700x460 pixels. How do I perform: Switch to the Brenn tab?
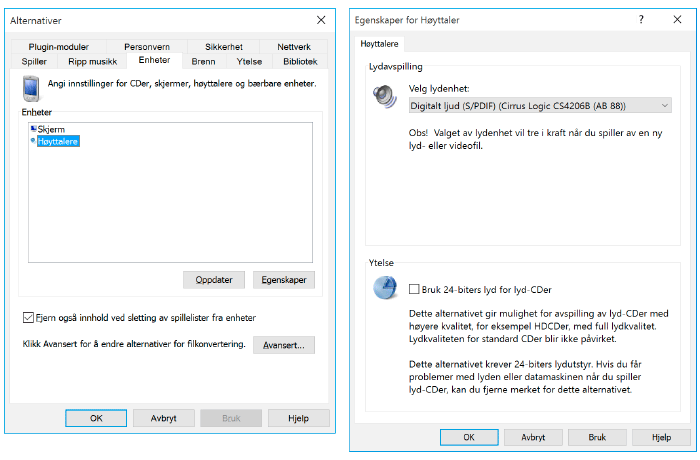(203, 61)
